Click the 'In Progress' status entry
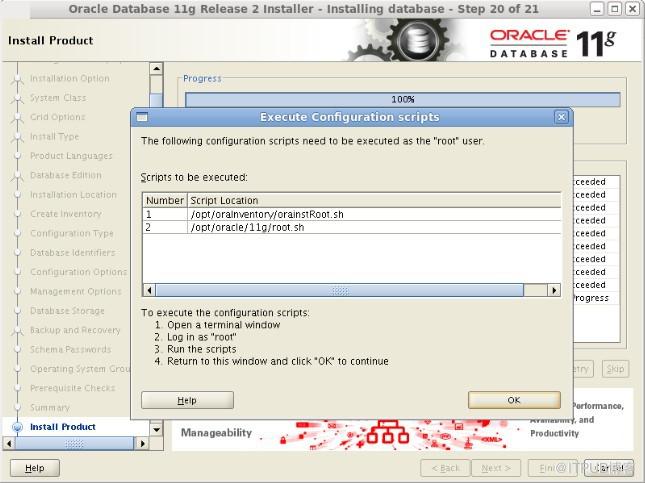 591,298
